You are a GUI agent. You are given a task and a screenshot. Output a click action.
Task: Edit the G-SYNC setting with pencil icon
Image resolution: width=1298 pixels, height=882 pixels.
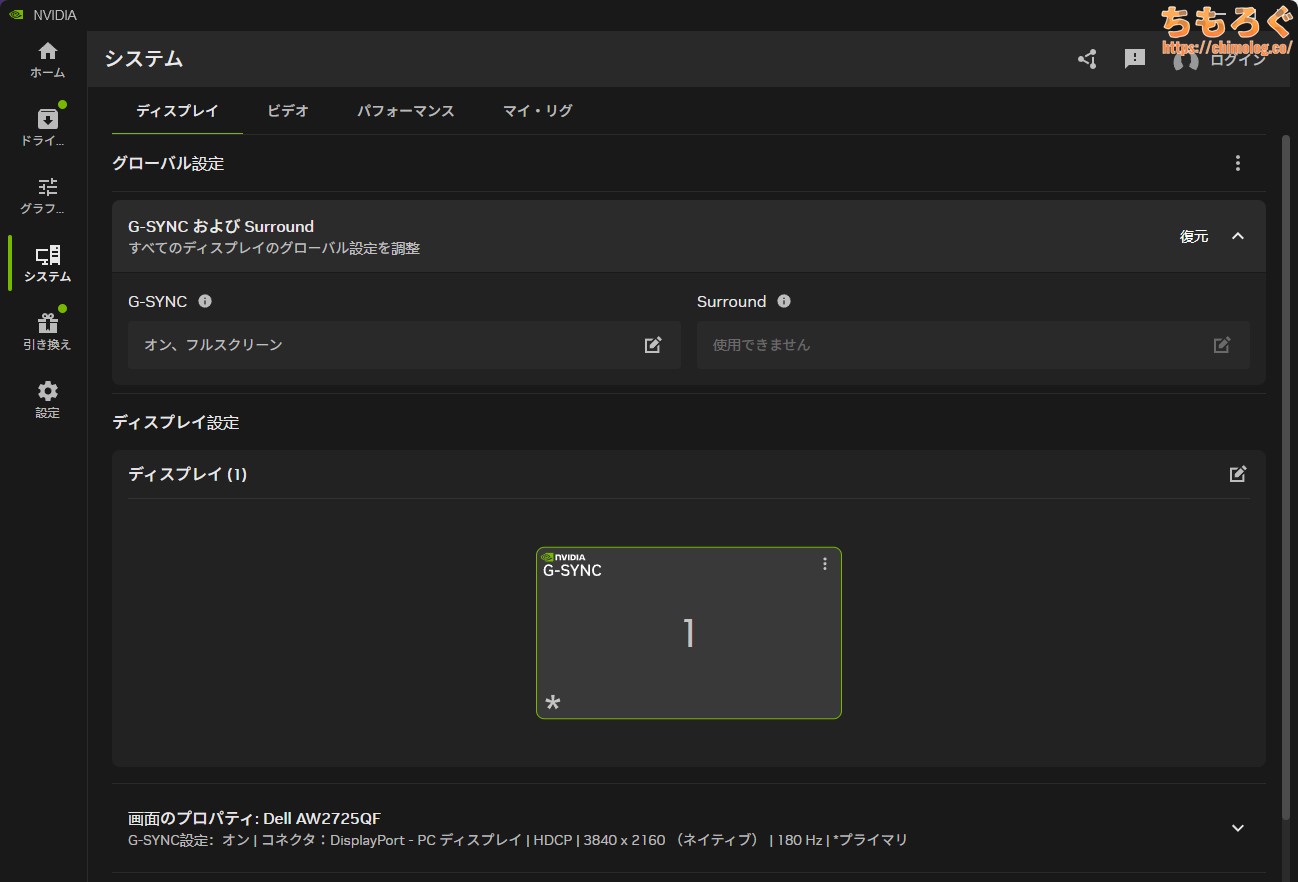click(653, 345)
